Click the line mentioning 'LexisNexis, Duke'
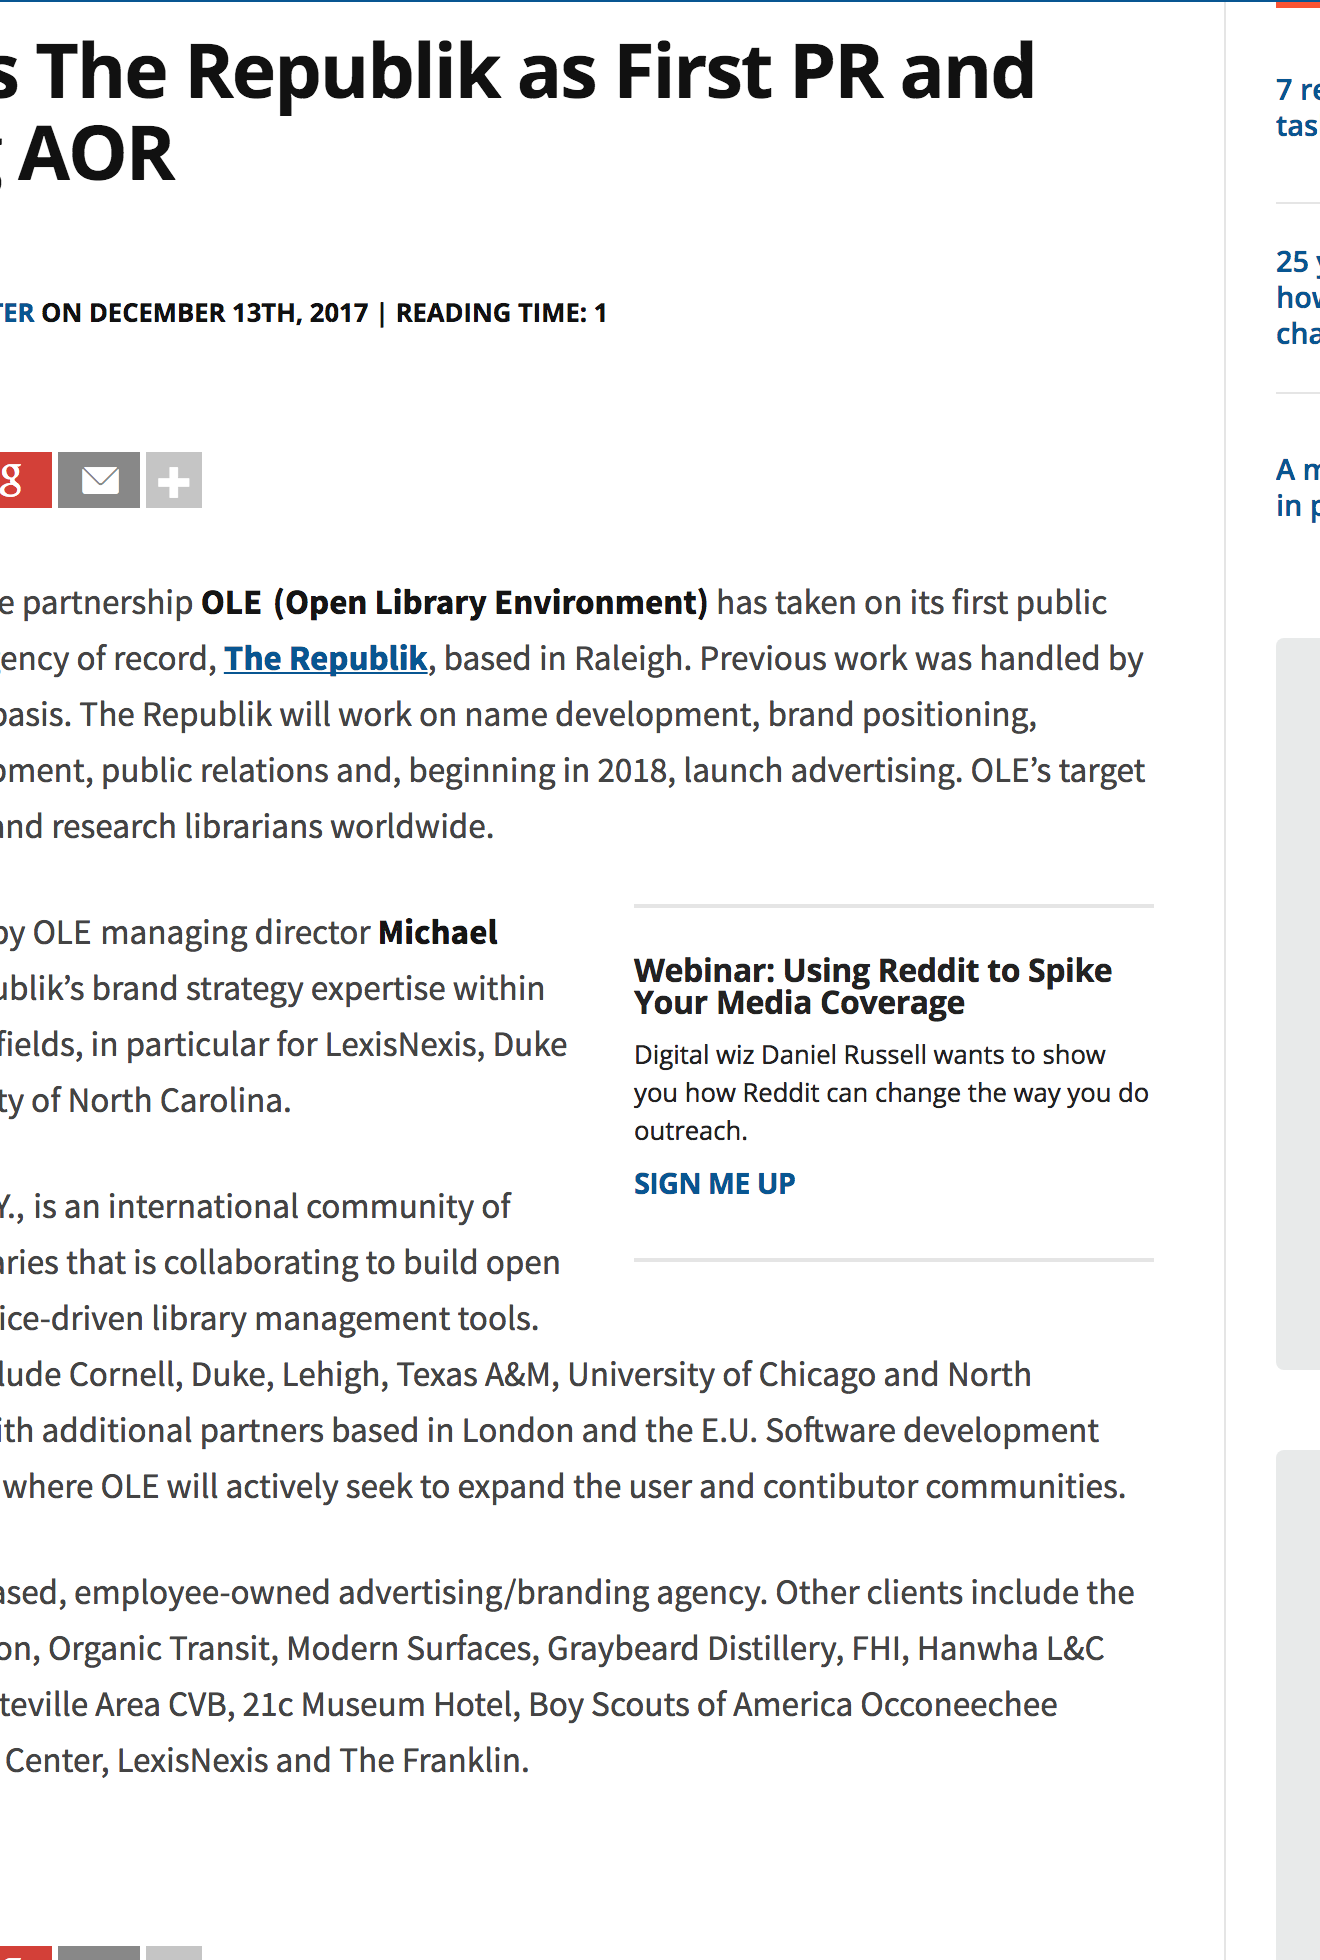The image size is (1320, 1960). [284, 1045]
